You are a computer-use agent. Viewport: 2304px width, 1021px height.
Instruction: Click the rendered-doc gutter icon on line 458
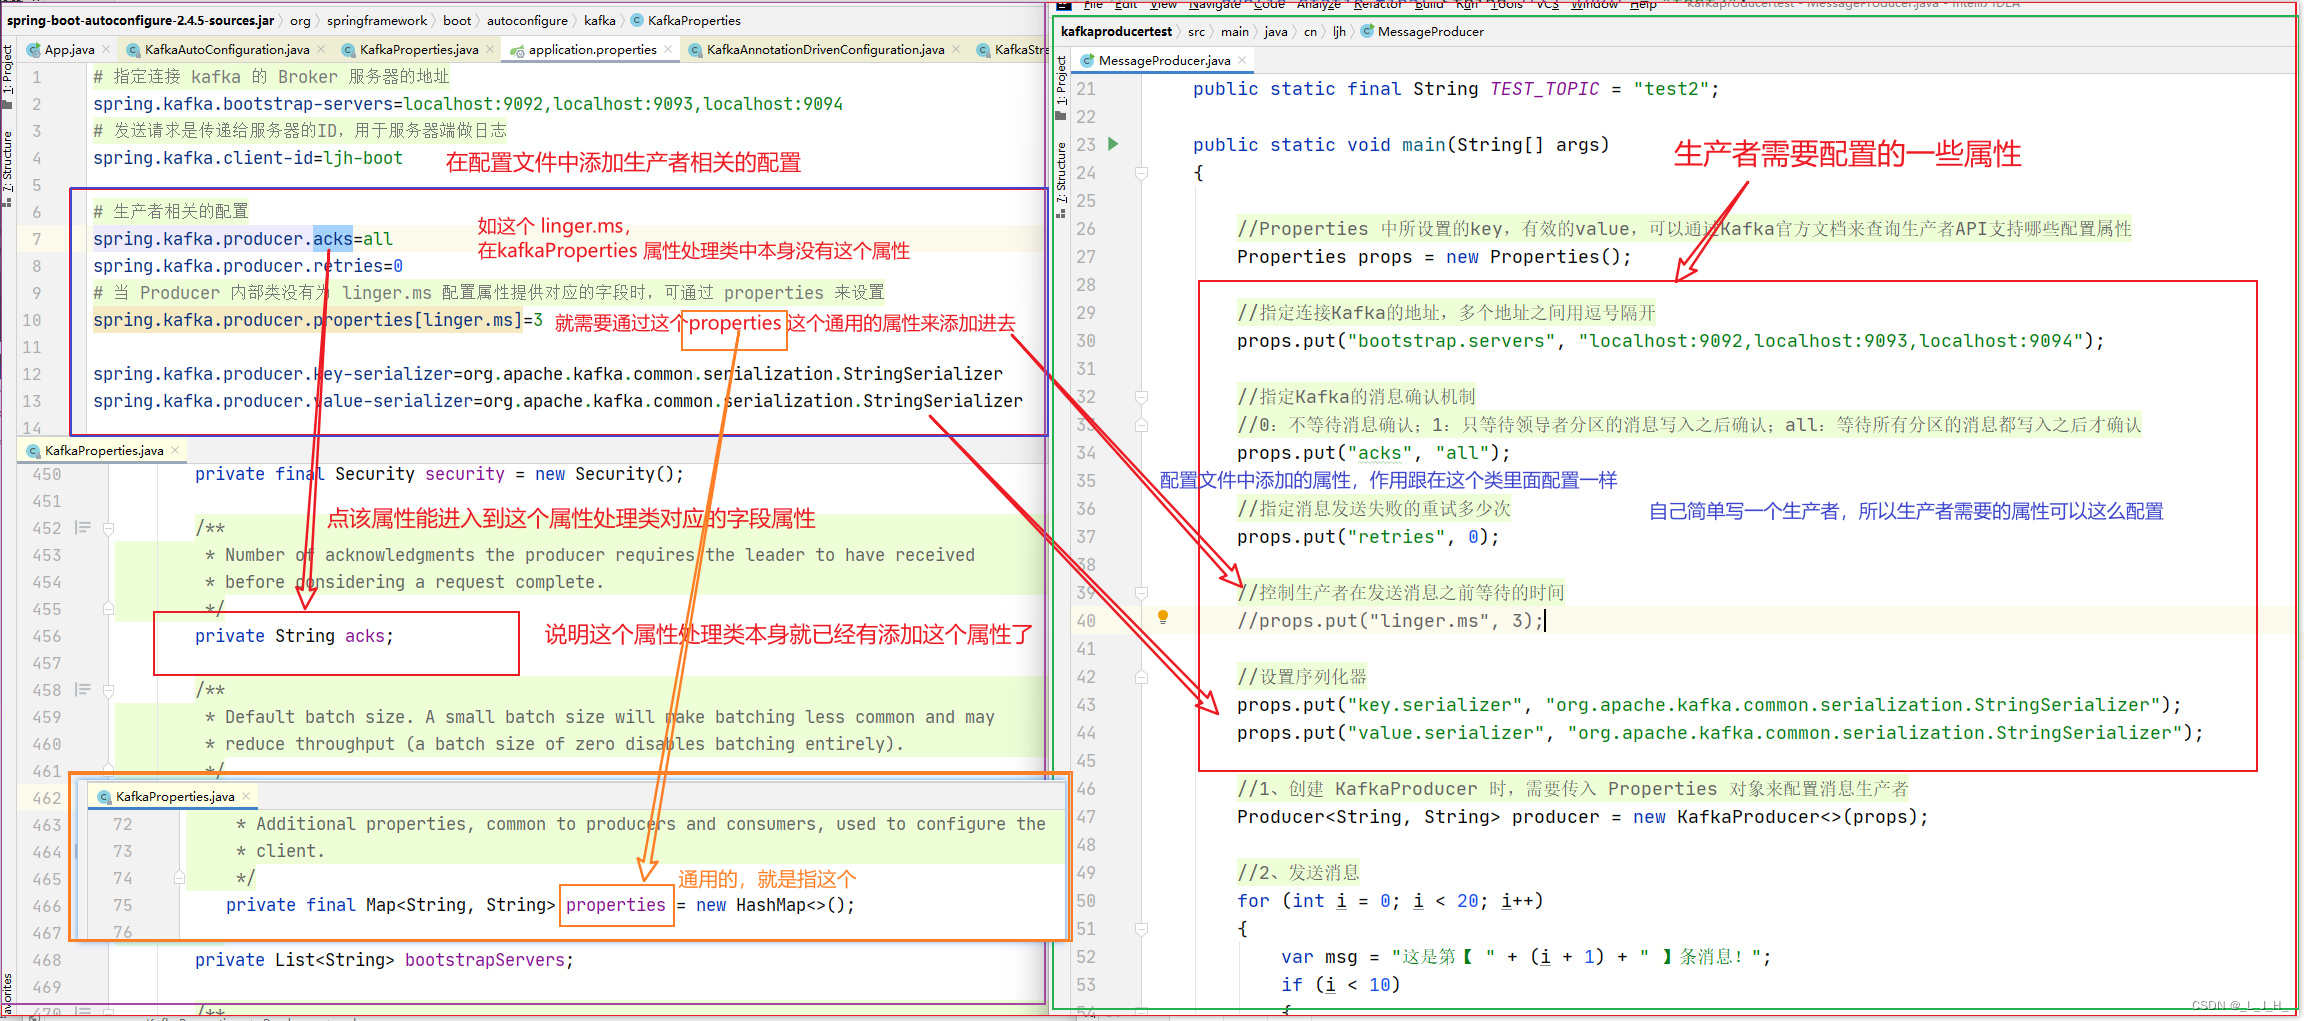[83, 689]
